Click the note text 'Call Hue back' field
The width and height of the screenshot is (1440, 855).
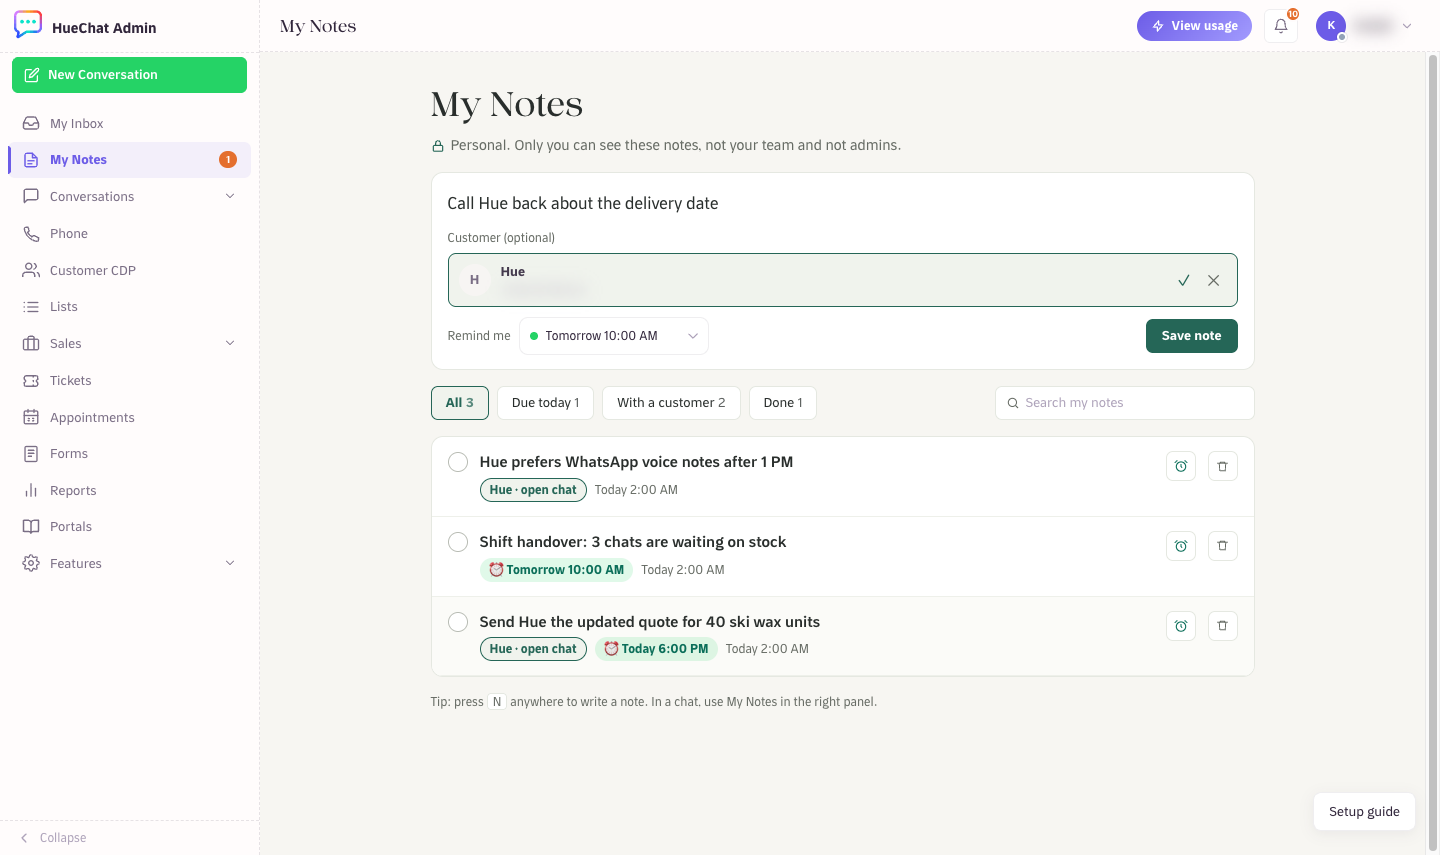843,203
